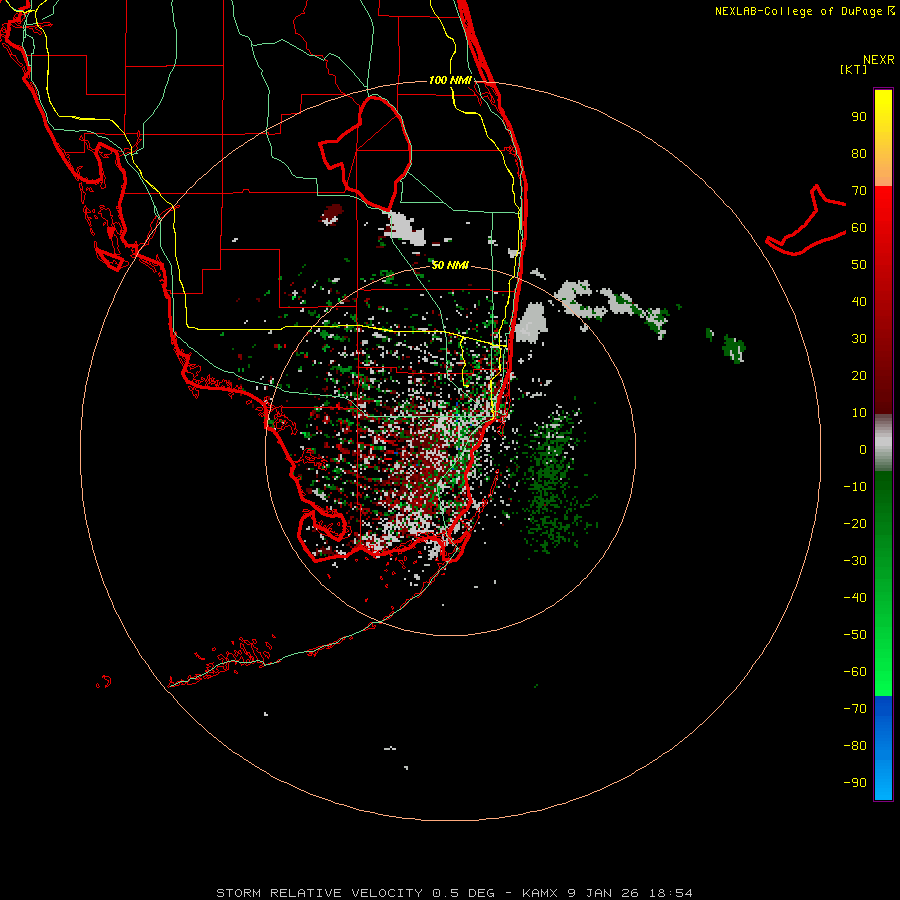This screenshot has width=900, height=900.
Task: Click the -30 value on velocity scale
Action: [x=855, y=561]
